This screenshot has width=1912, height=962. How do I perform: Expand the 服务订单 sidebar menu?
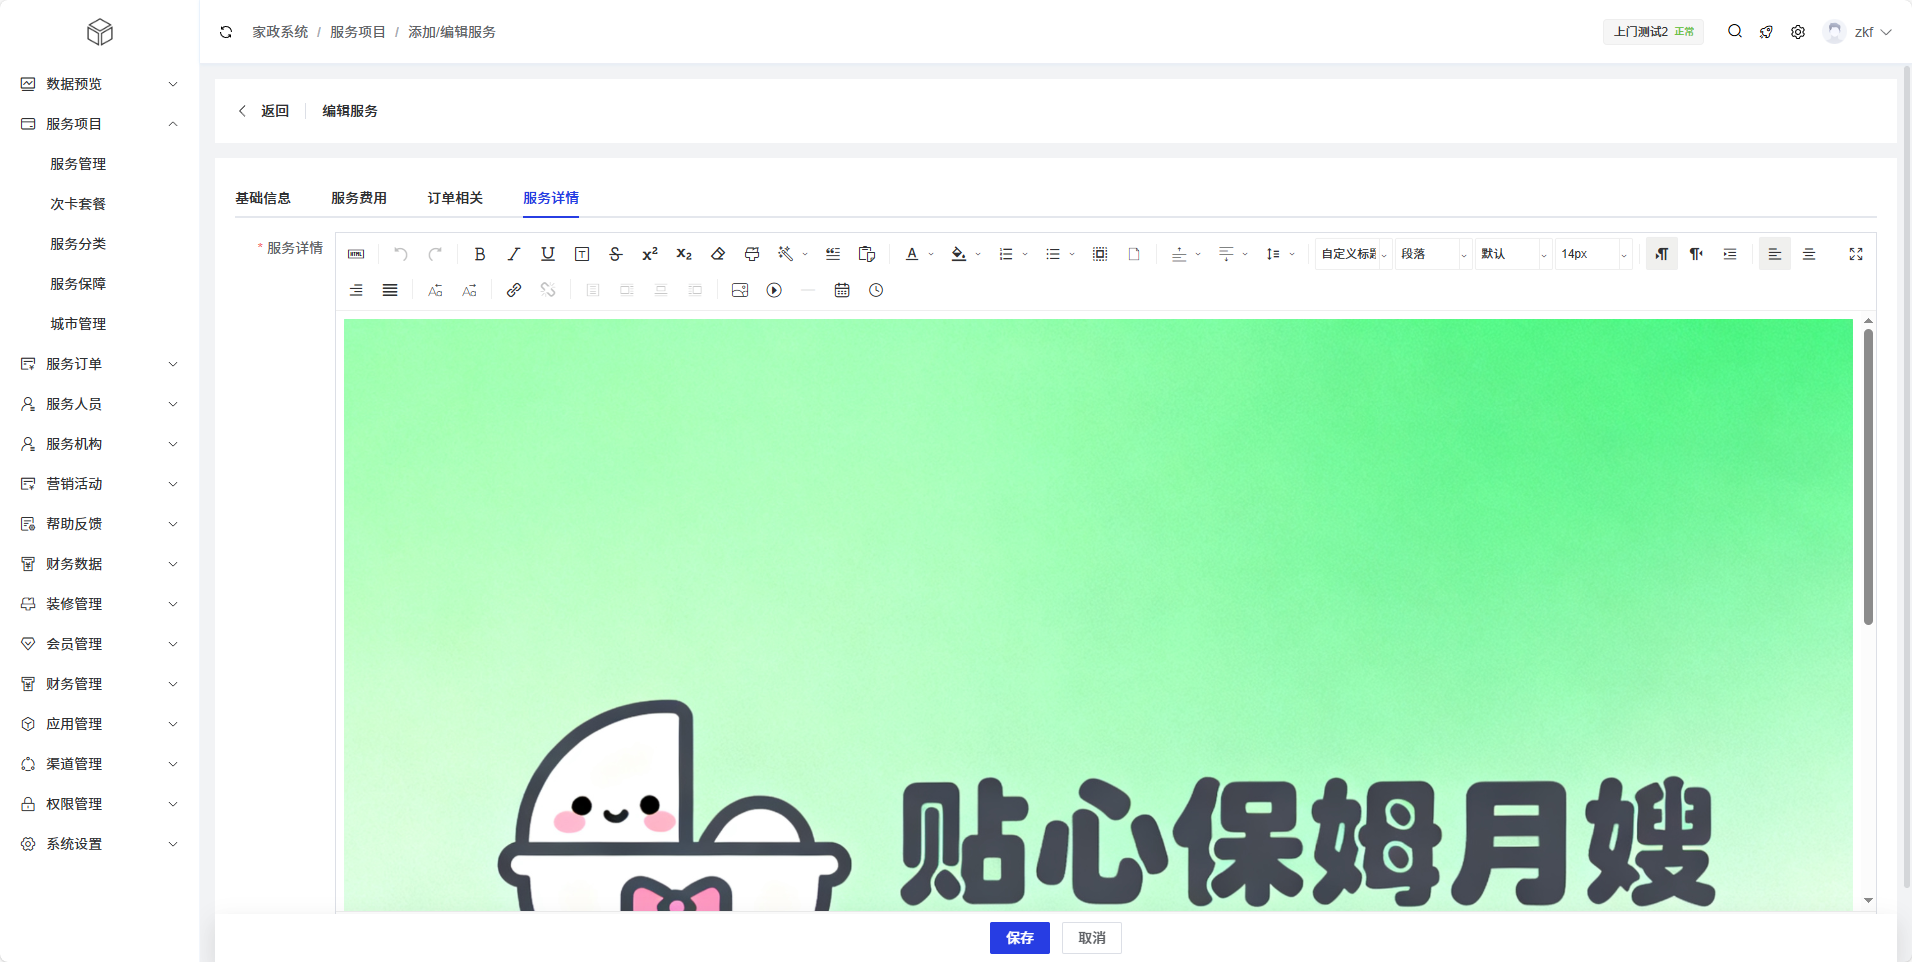click(99, 364)
